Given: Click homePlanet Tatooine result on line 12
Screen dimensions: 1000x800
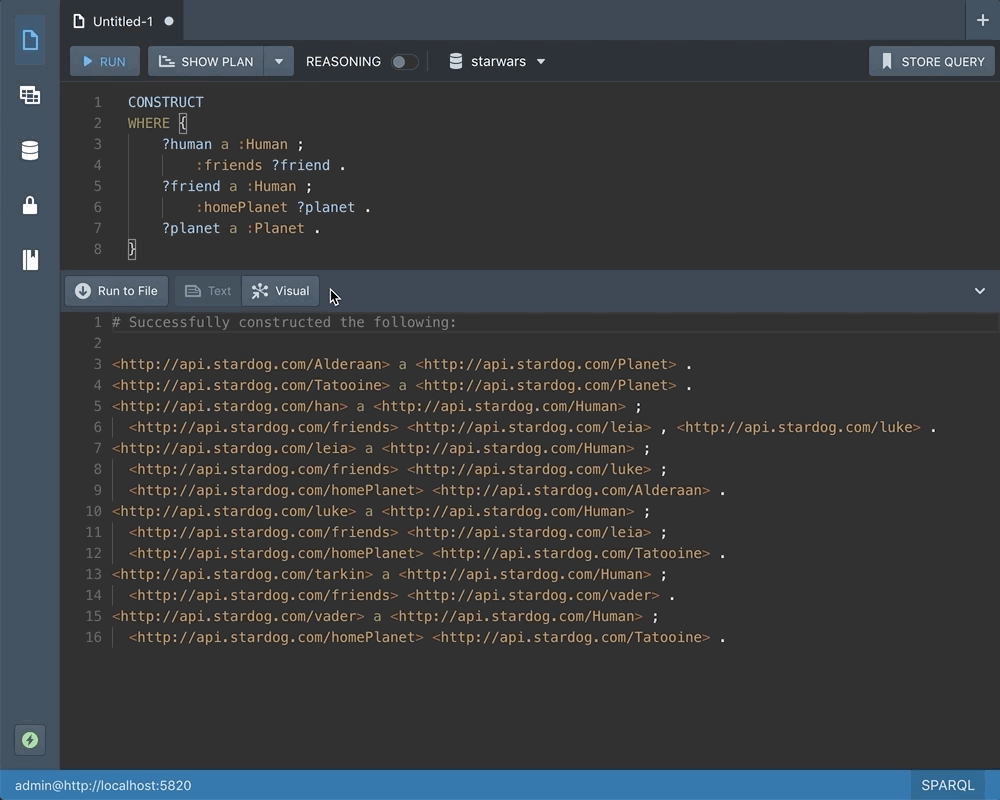Looking at the screenshot, I should point(427,554).
